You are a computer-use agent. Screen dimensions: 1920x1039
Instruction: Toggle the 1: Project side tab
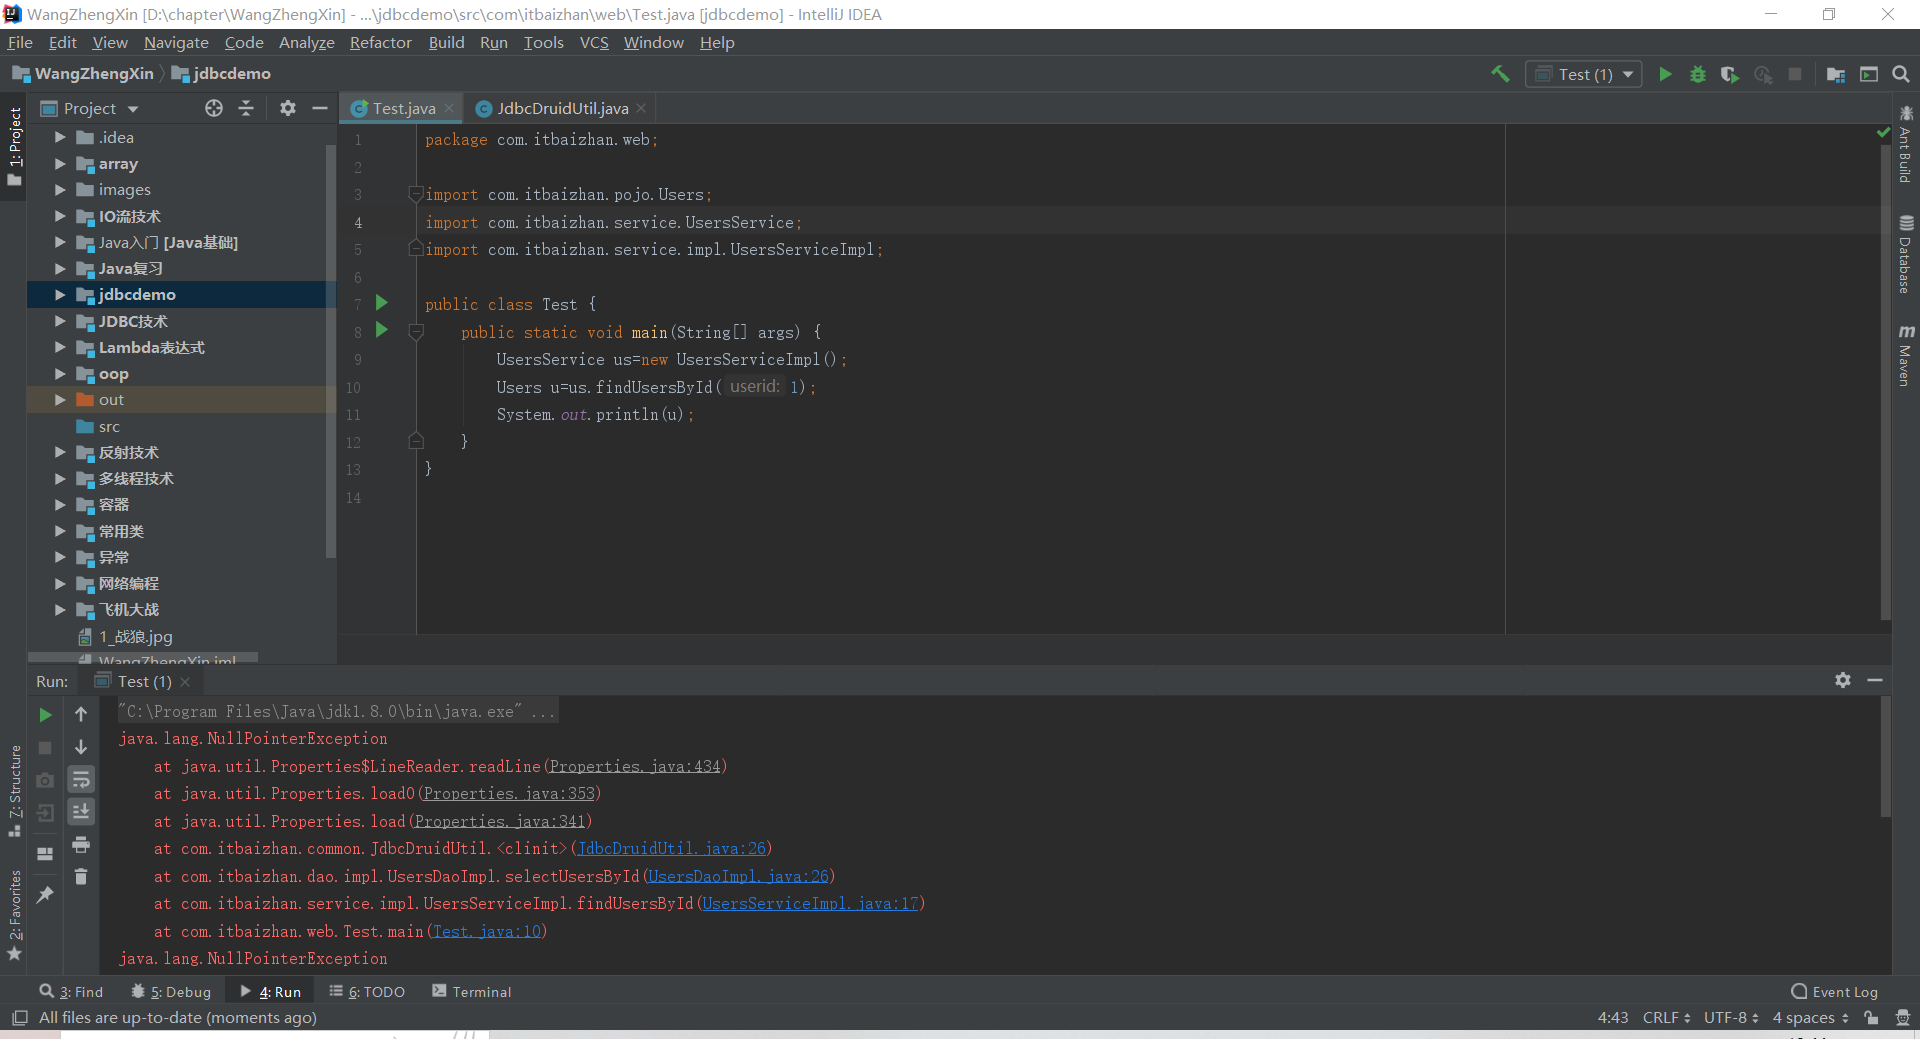point(14,146)
